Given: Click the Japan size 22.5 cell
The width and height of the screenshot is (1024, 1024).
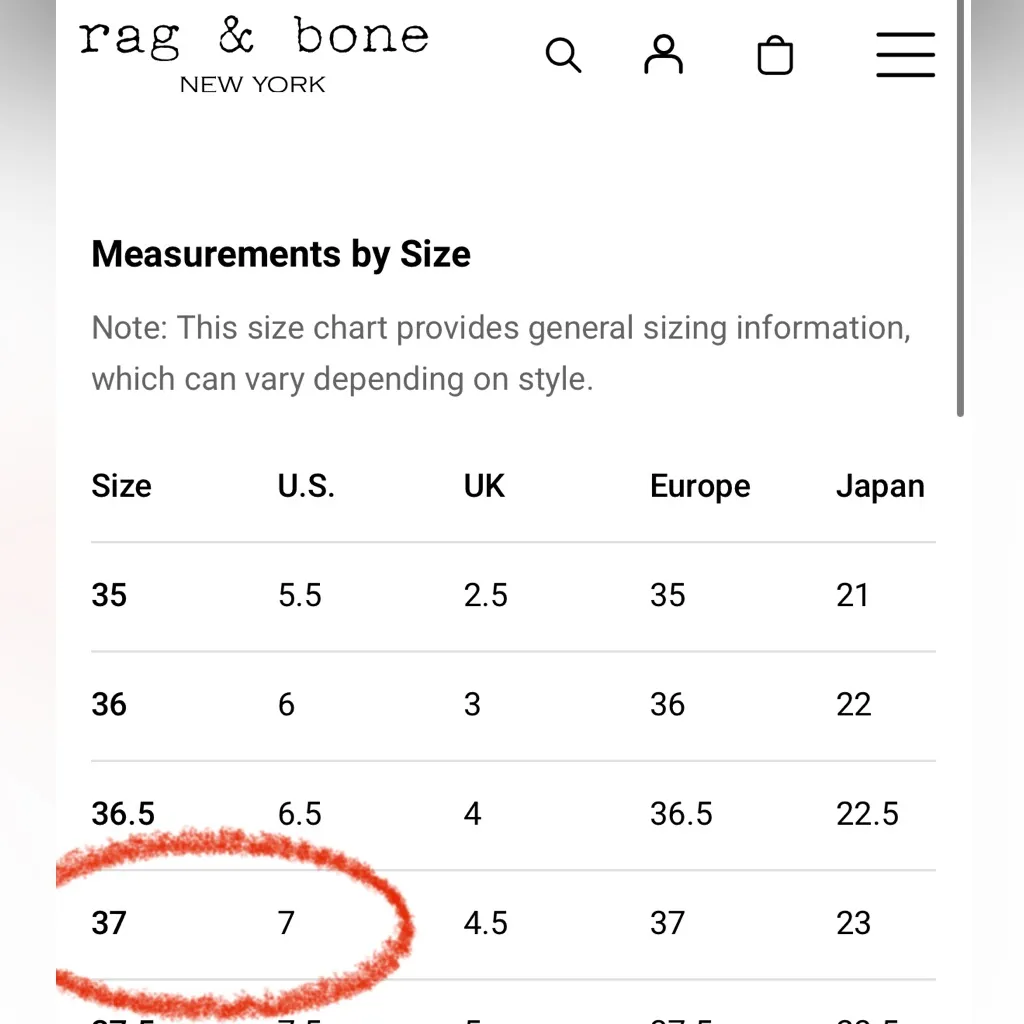Looking at the screenshot, I should coord(867,814).
